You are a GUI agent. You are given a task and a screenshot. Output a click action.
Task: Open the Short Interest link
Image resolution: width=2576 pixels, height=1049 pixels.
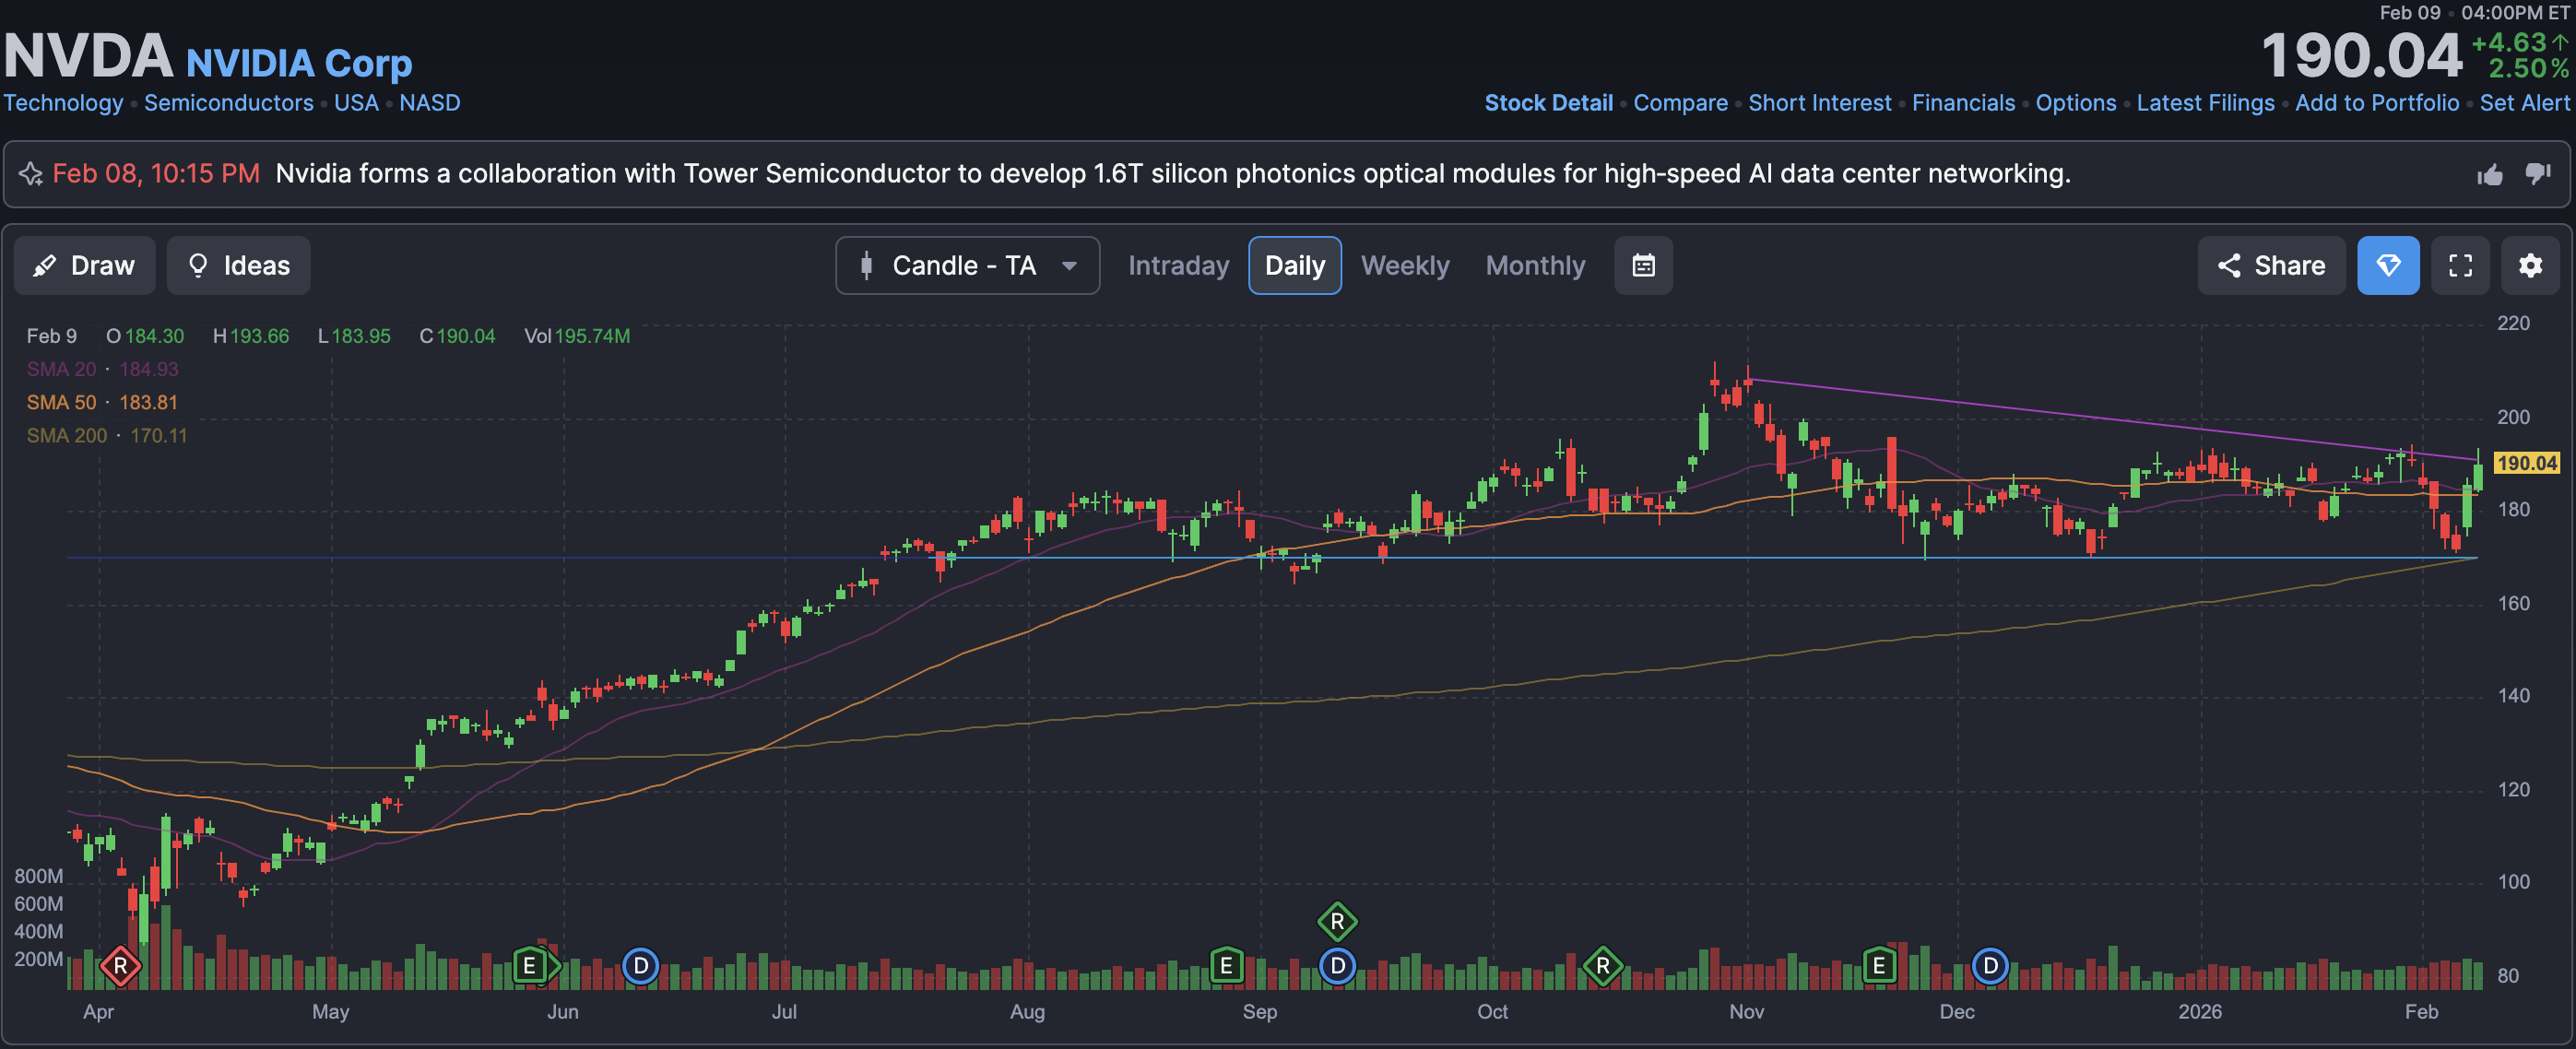(1819, 103)
